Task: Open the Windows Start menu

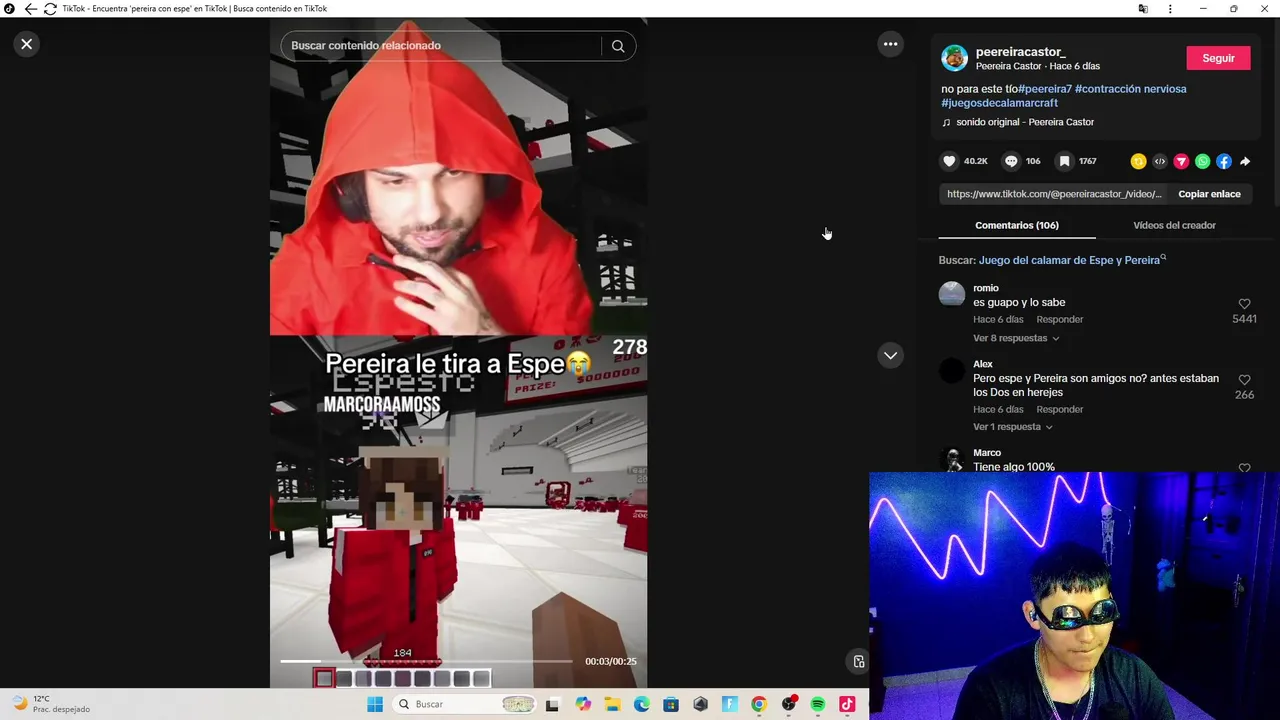Action: (375, 704)
